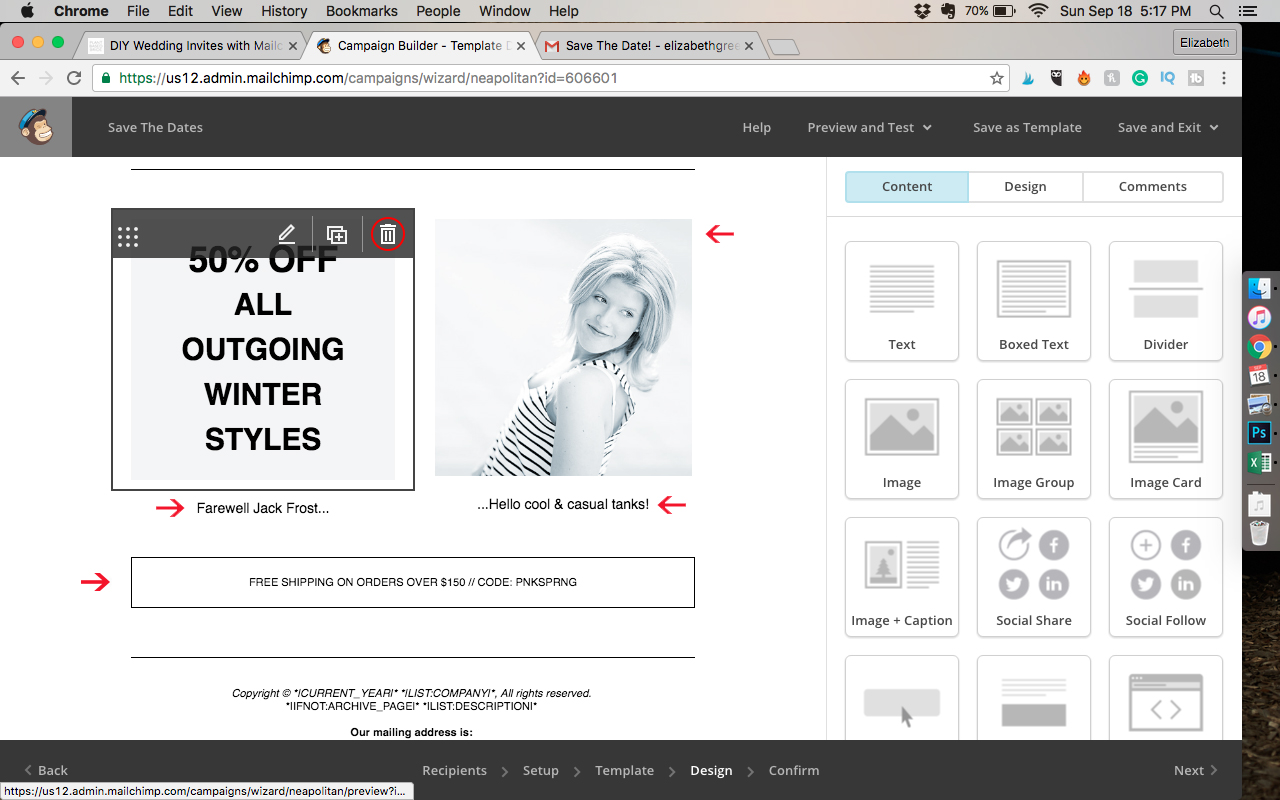Reload the page in Chrome

coord(74,78)
